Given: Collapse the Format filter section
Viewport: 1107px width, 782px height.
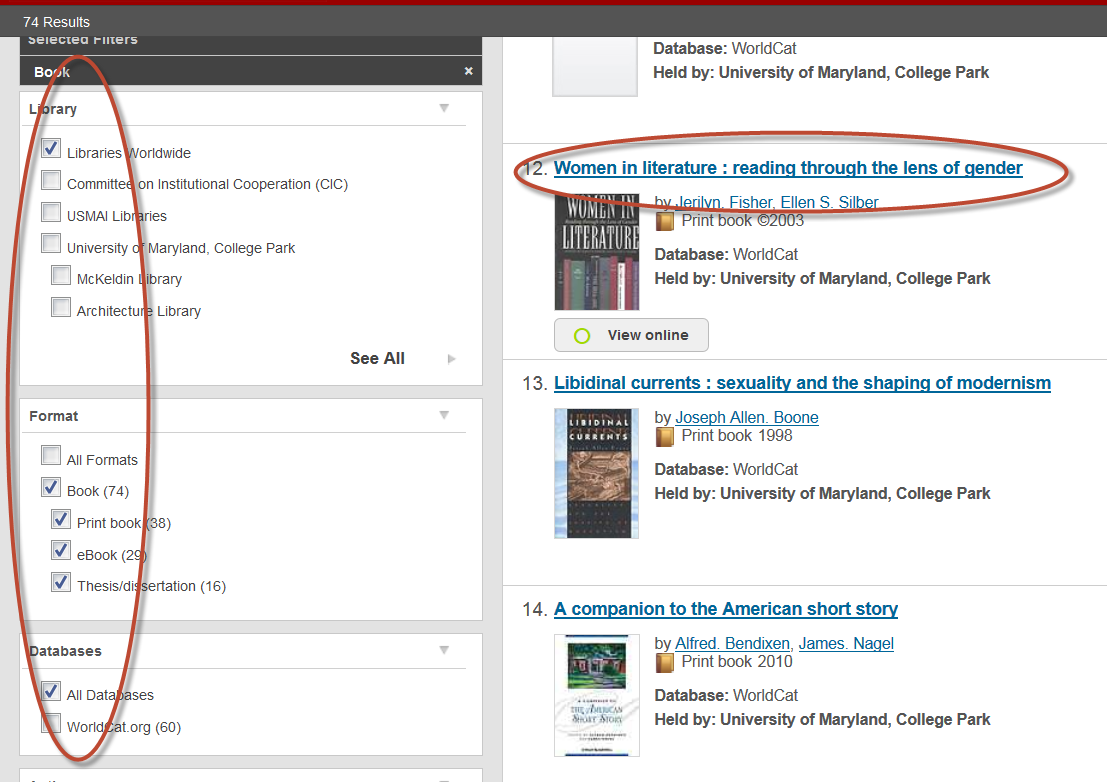Looking at the screenshot, I should click(444, 415).
